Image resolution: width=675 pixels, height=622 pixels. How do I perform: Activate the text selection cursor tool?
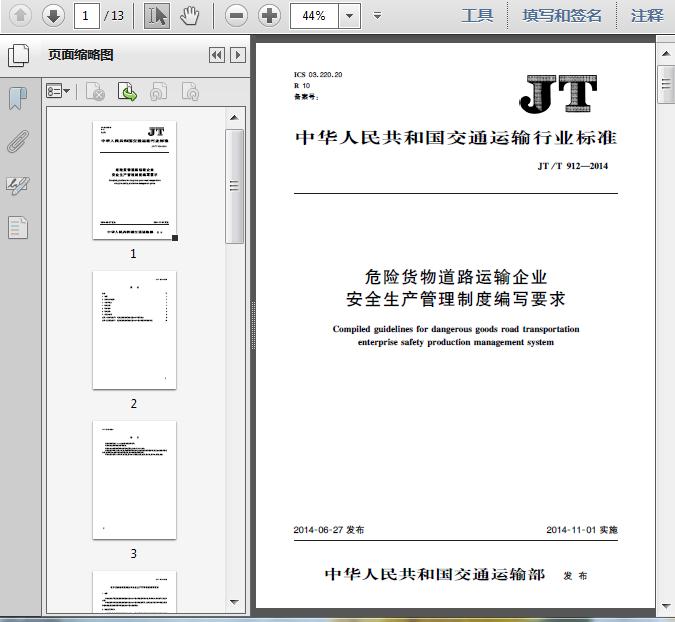pos(157,15)
